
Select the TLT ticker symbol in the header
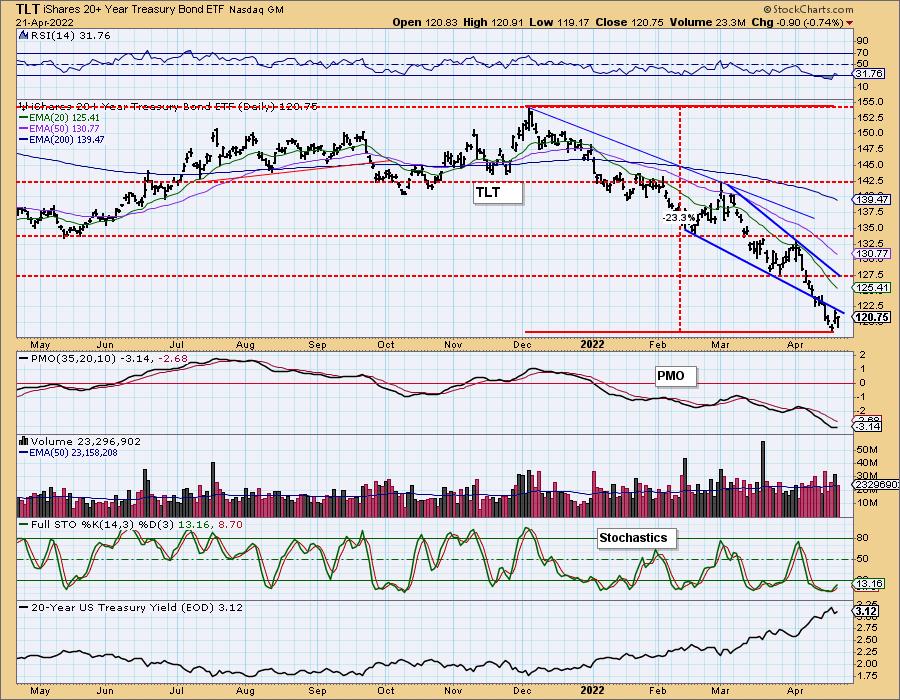point(28,9)
